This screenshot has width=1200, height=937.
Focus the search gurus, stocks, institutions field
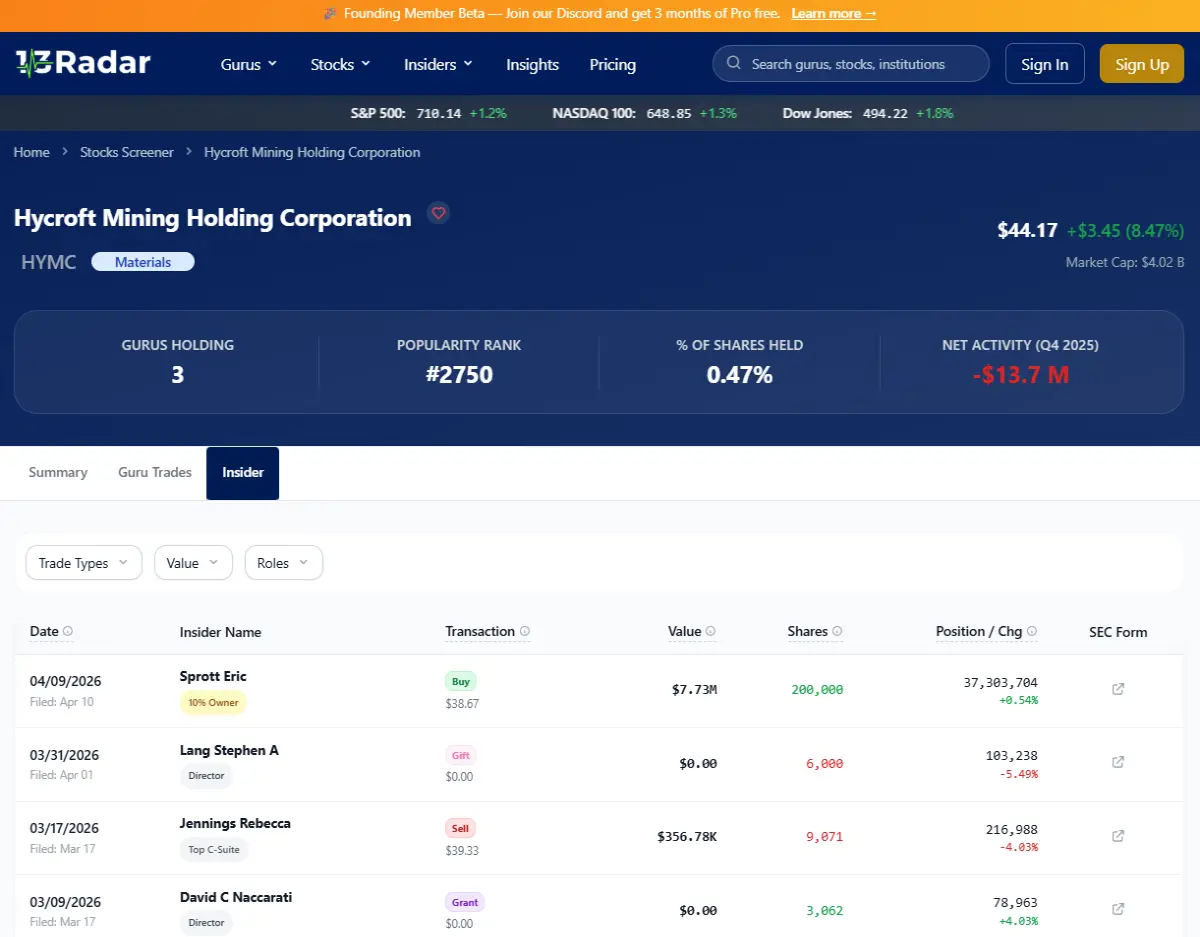coord(851,64)
